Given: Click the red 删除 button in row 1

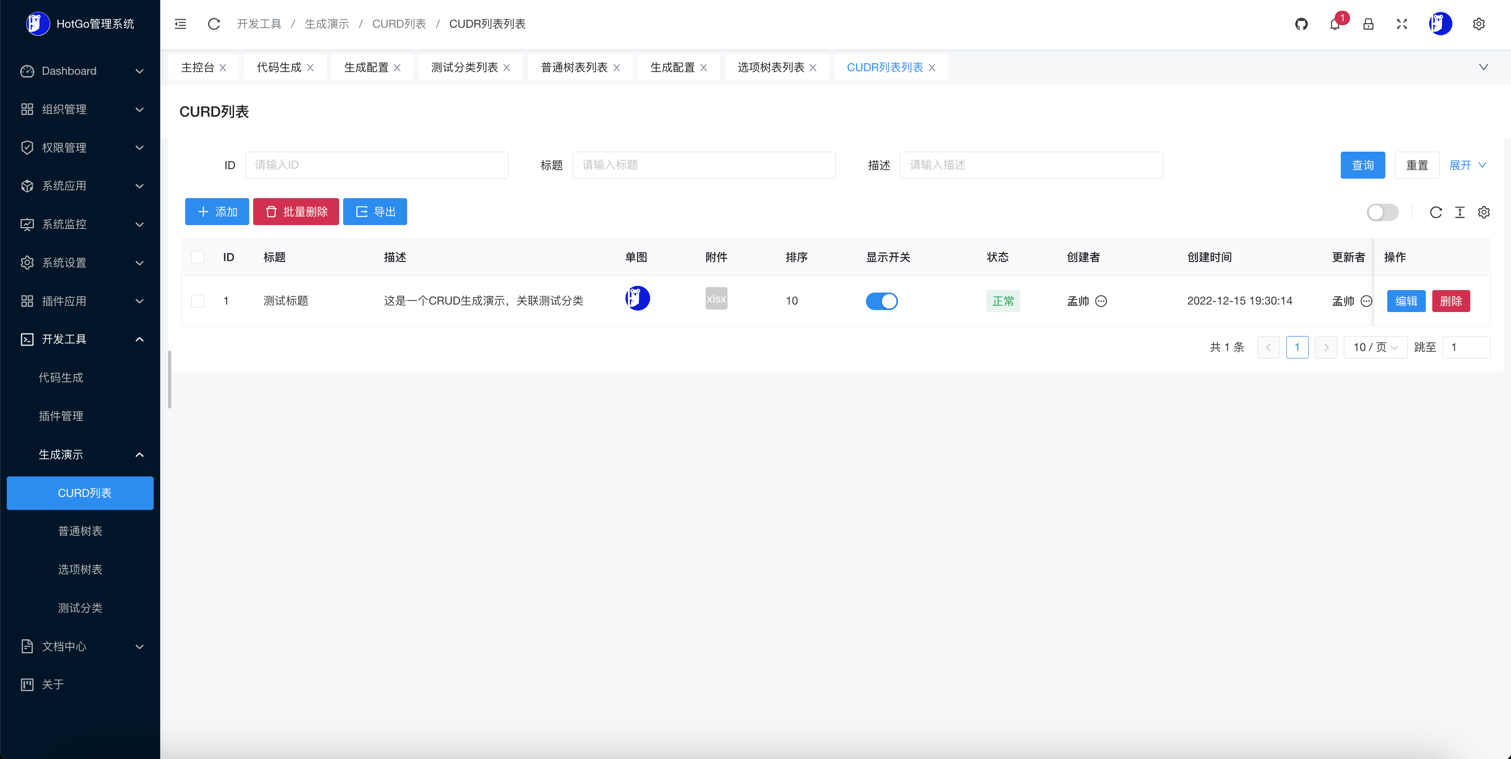Looking at the screenshot, I should click(1450, 301).
